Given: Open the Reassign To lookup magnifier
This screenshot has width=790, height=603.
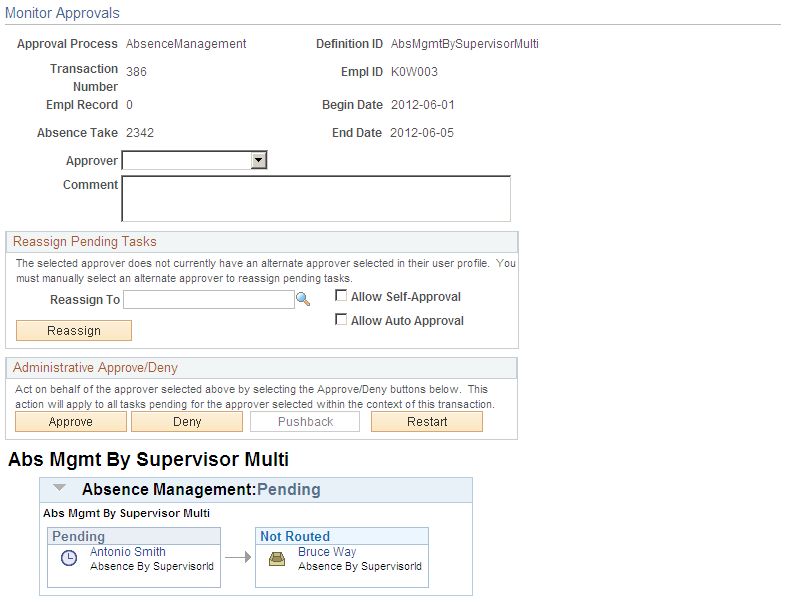Looking at the screenshot, I should (x=303, y=299).
